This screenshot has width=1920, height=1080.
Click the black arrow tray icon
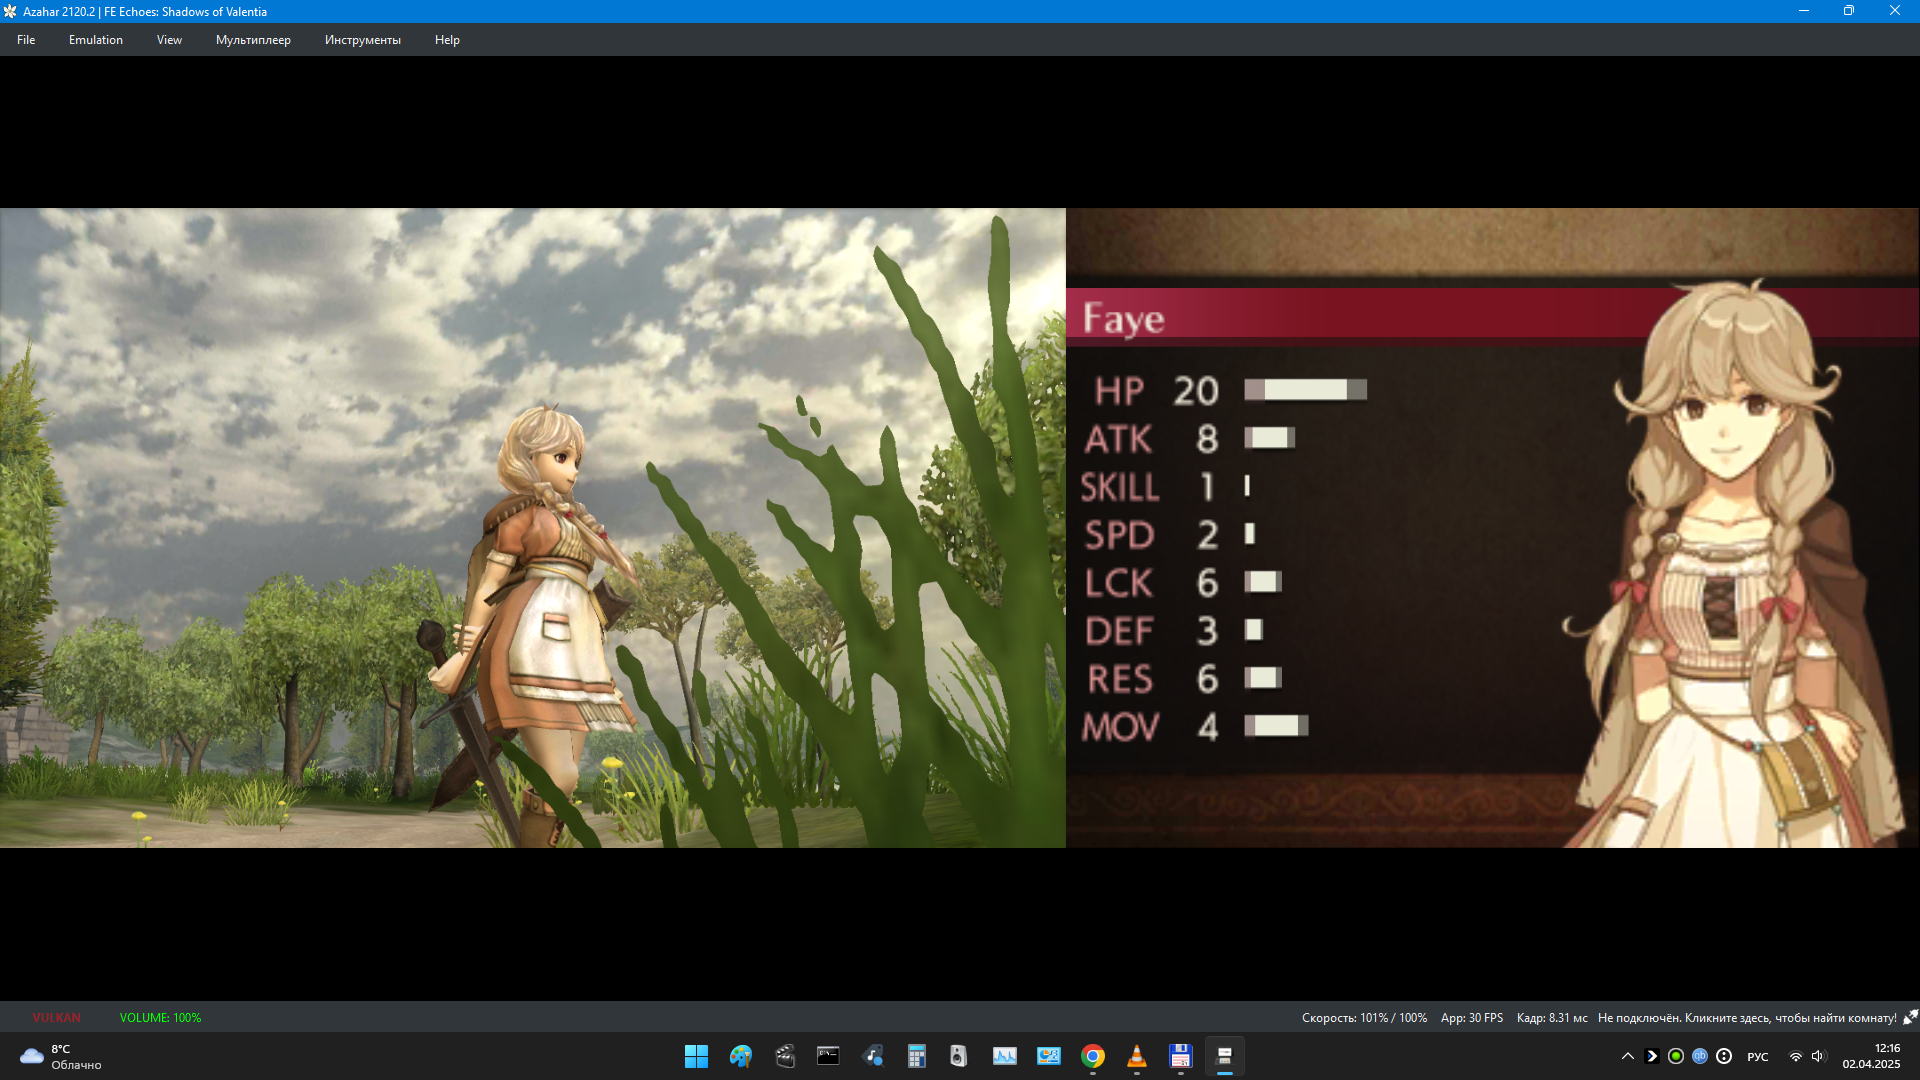[x=1652, y=1056]
